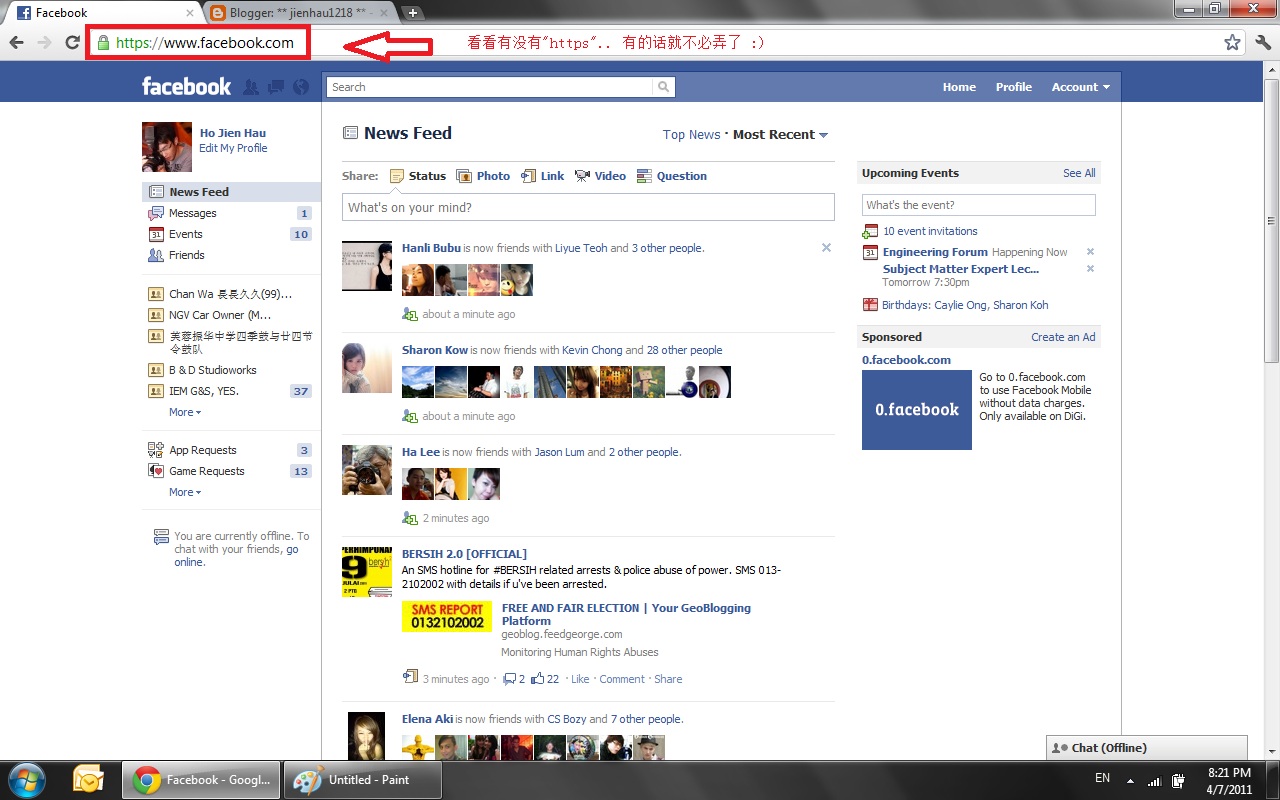
Task: Click Edit My Profile link
Action: (233, 148)
